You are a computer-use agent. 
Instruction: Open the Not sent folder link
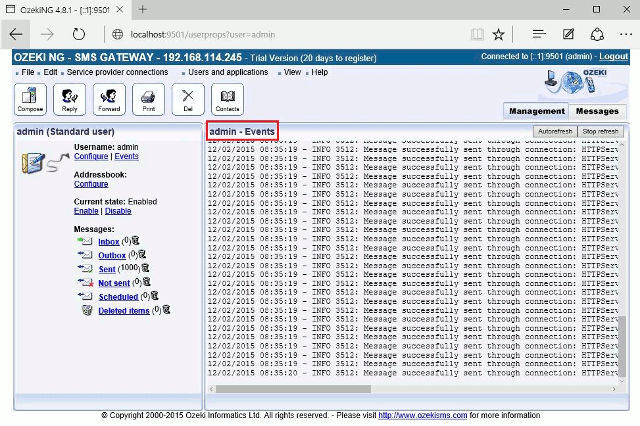114,283
